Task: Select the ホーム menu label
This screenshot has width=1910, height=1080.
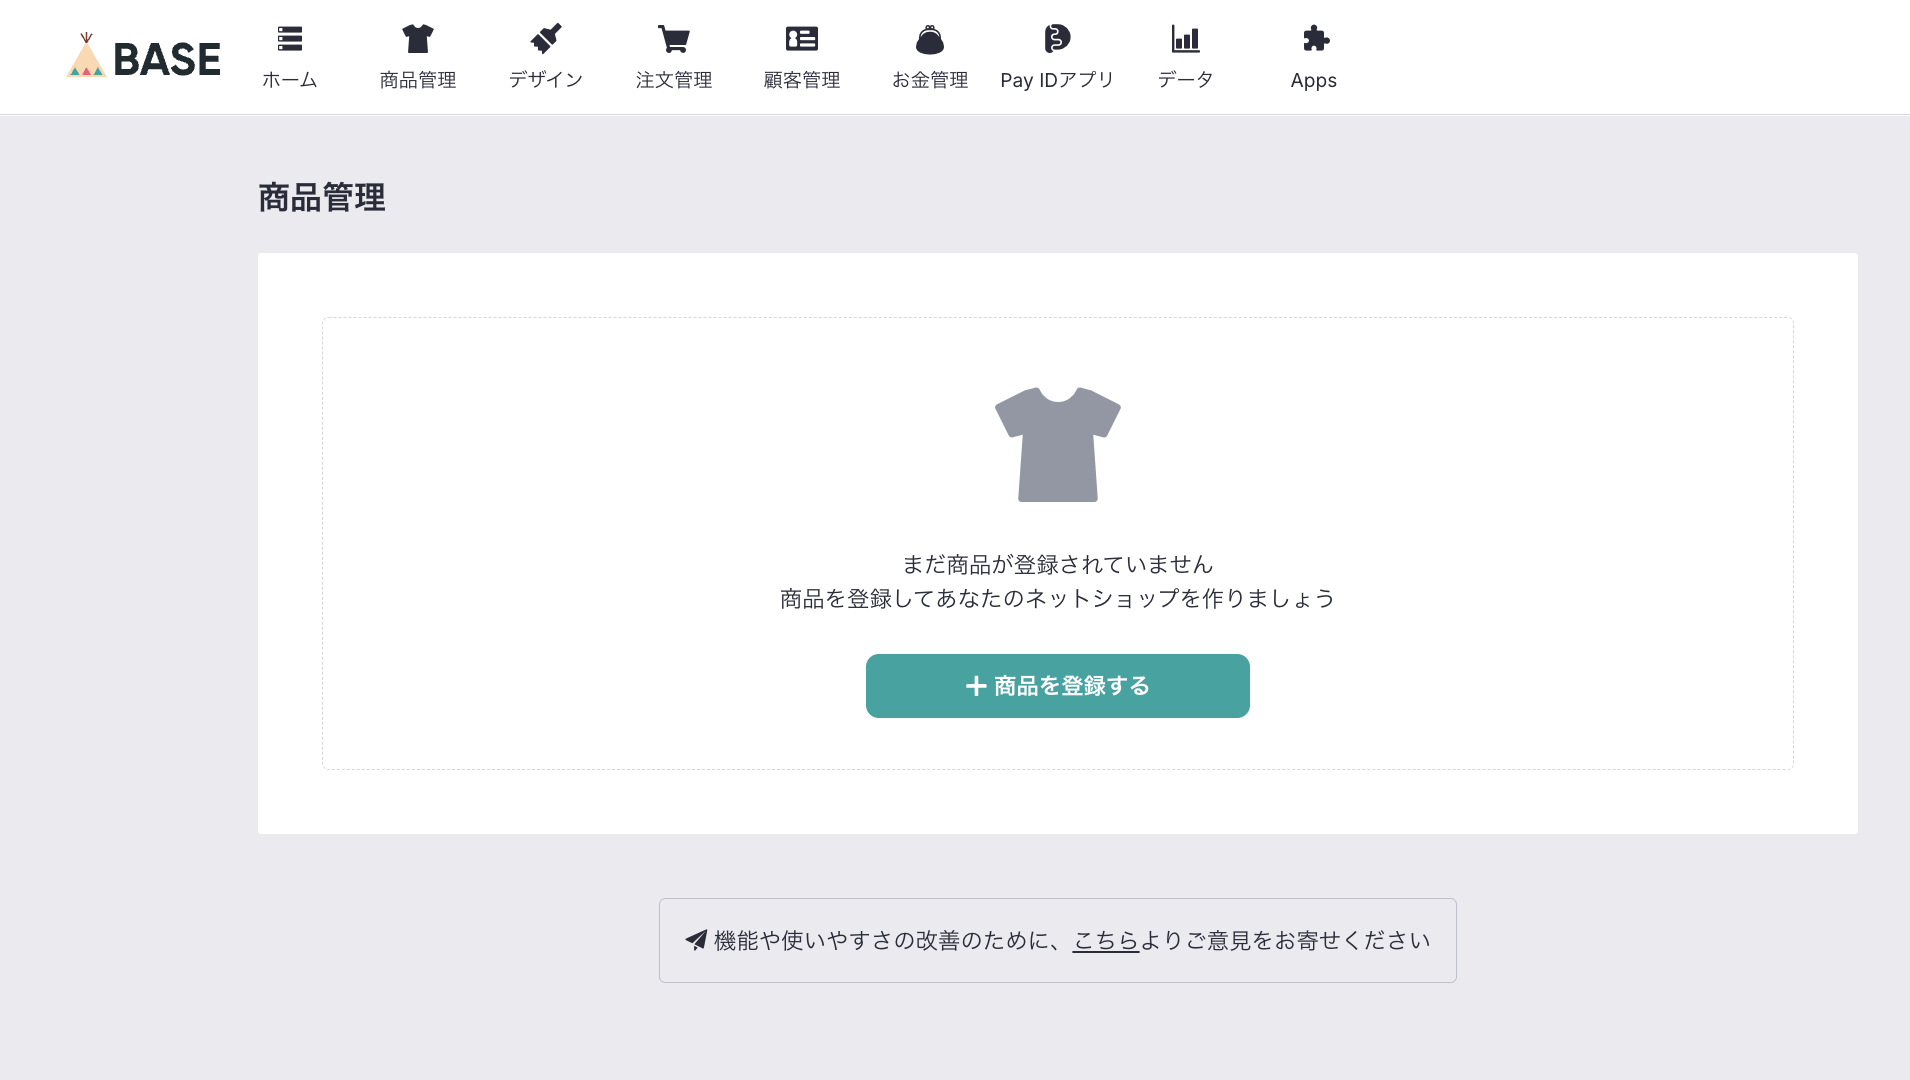Action: point(290,80)
